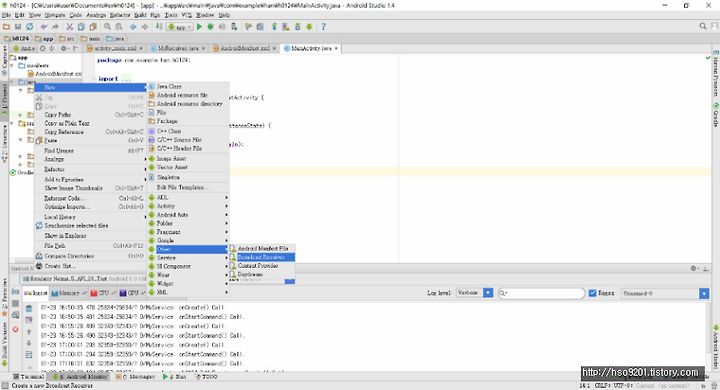The width and height of the screenshot is (720, 390).
Task: Open the TODO tool window tab
Action: [x=207, y=377]
